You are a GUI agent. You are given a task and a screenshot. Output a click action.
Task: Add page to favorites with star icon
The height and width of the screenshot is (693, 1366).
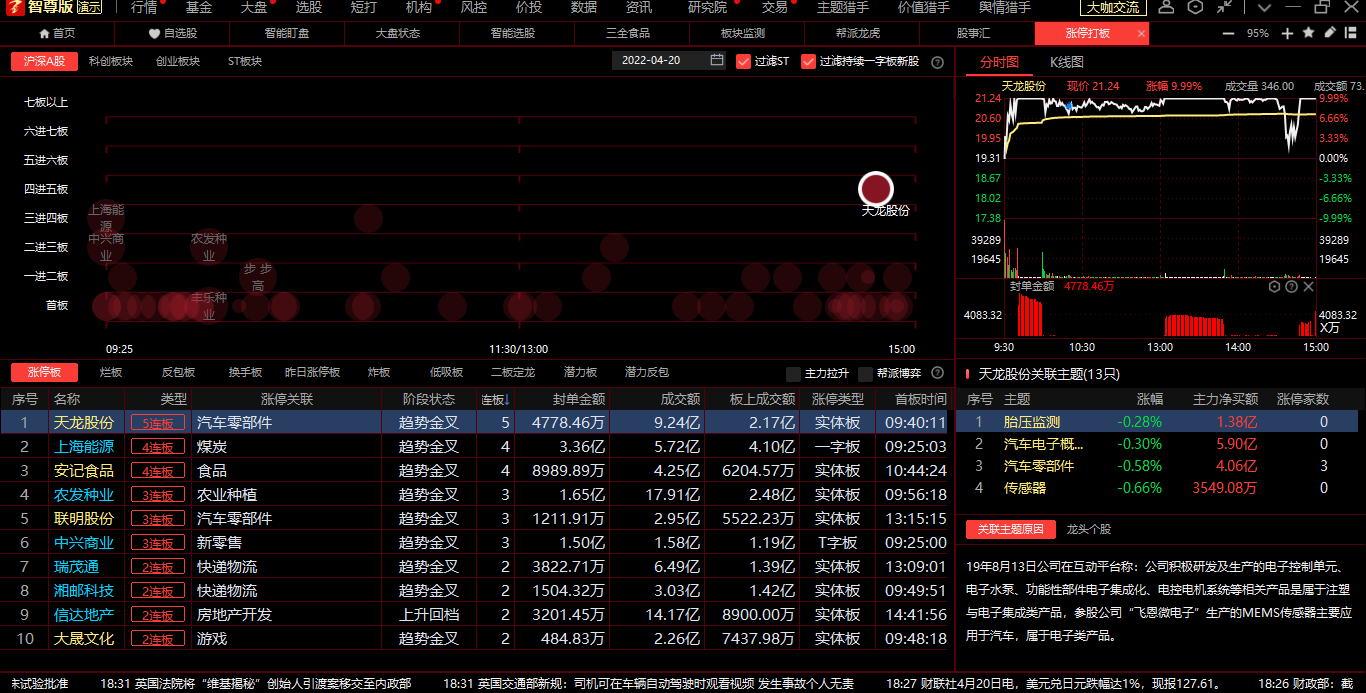(x=1309, y=33)
